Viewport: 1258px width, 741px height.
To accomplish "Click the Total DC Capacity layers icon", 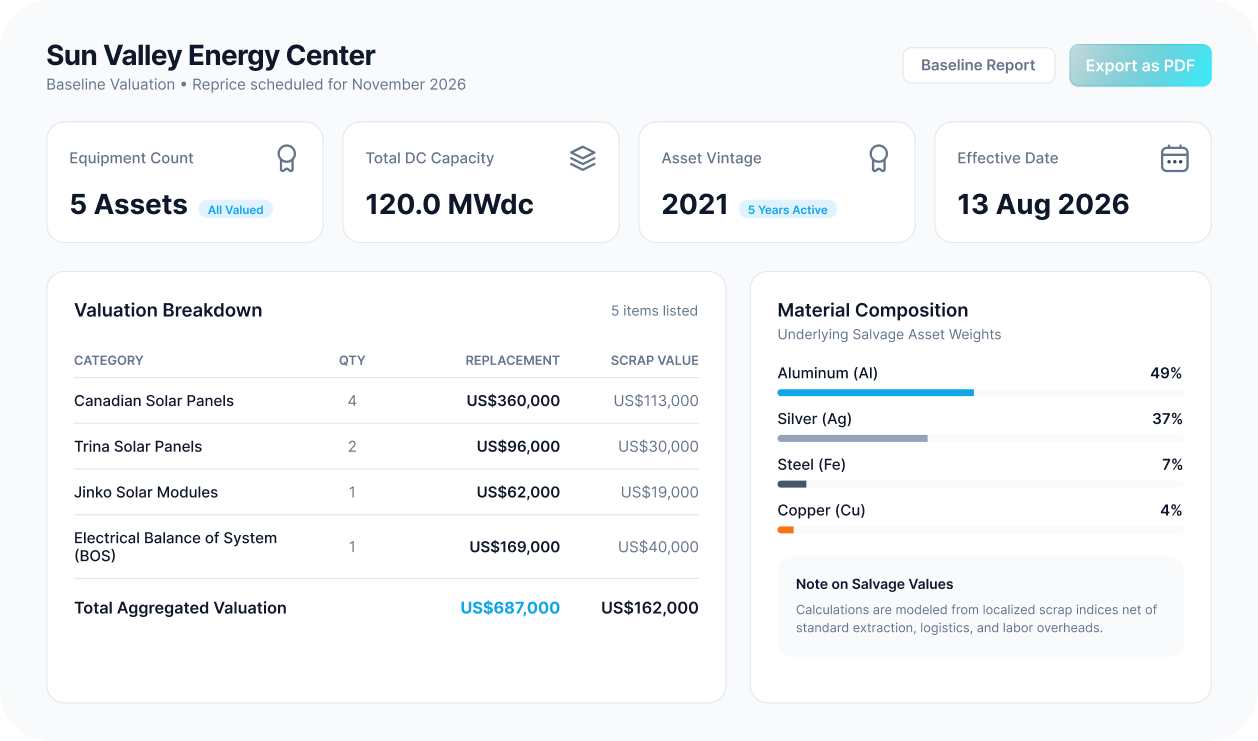I will (x=583, y=158).
